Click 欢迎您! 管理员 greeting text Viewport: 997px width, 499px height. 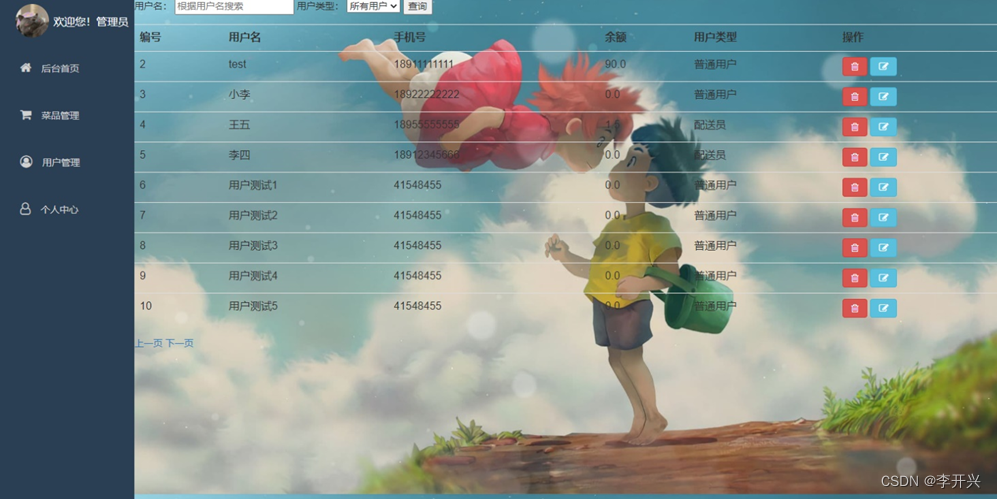point(91,22)
